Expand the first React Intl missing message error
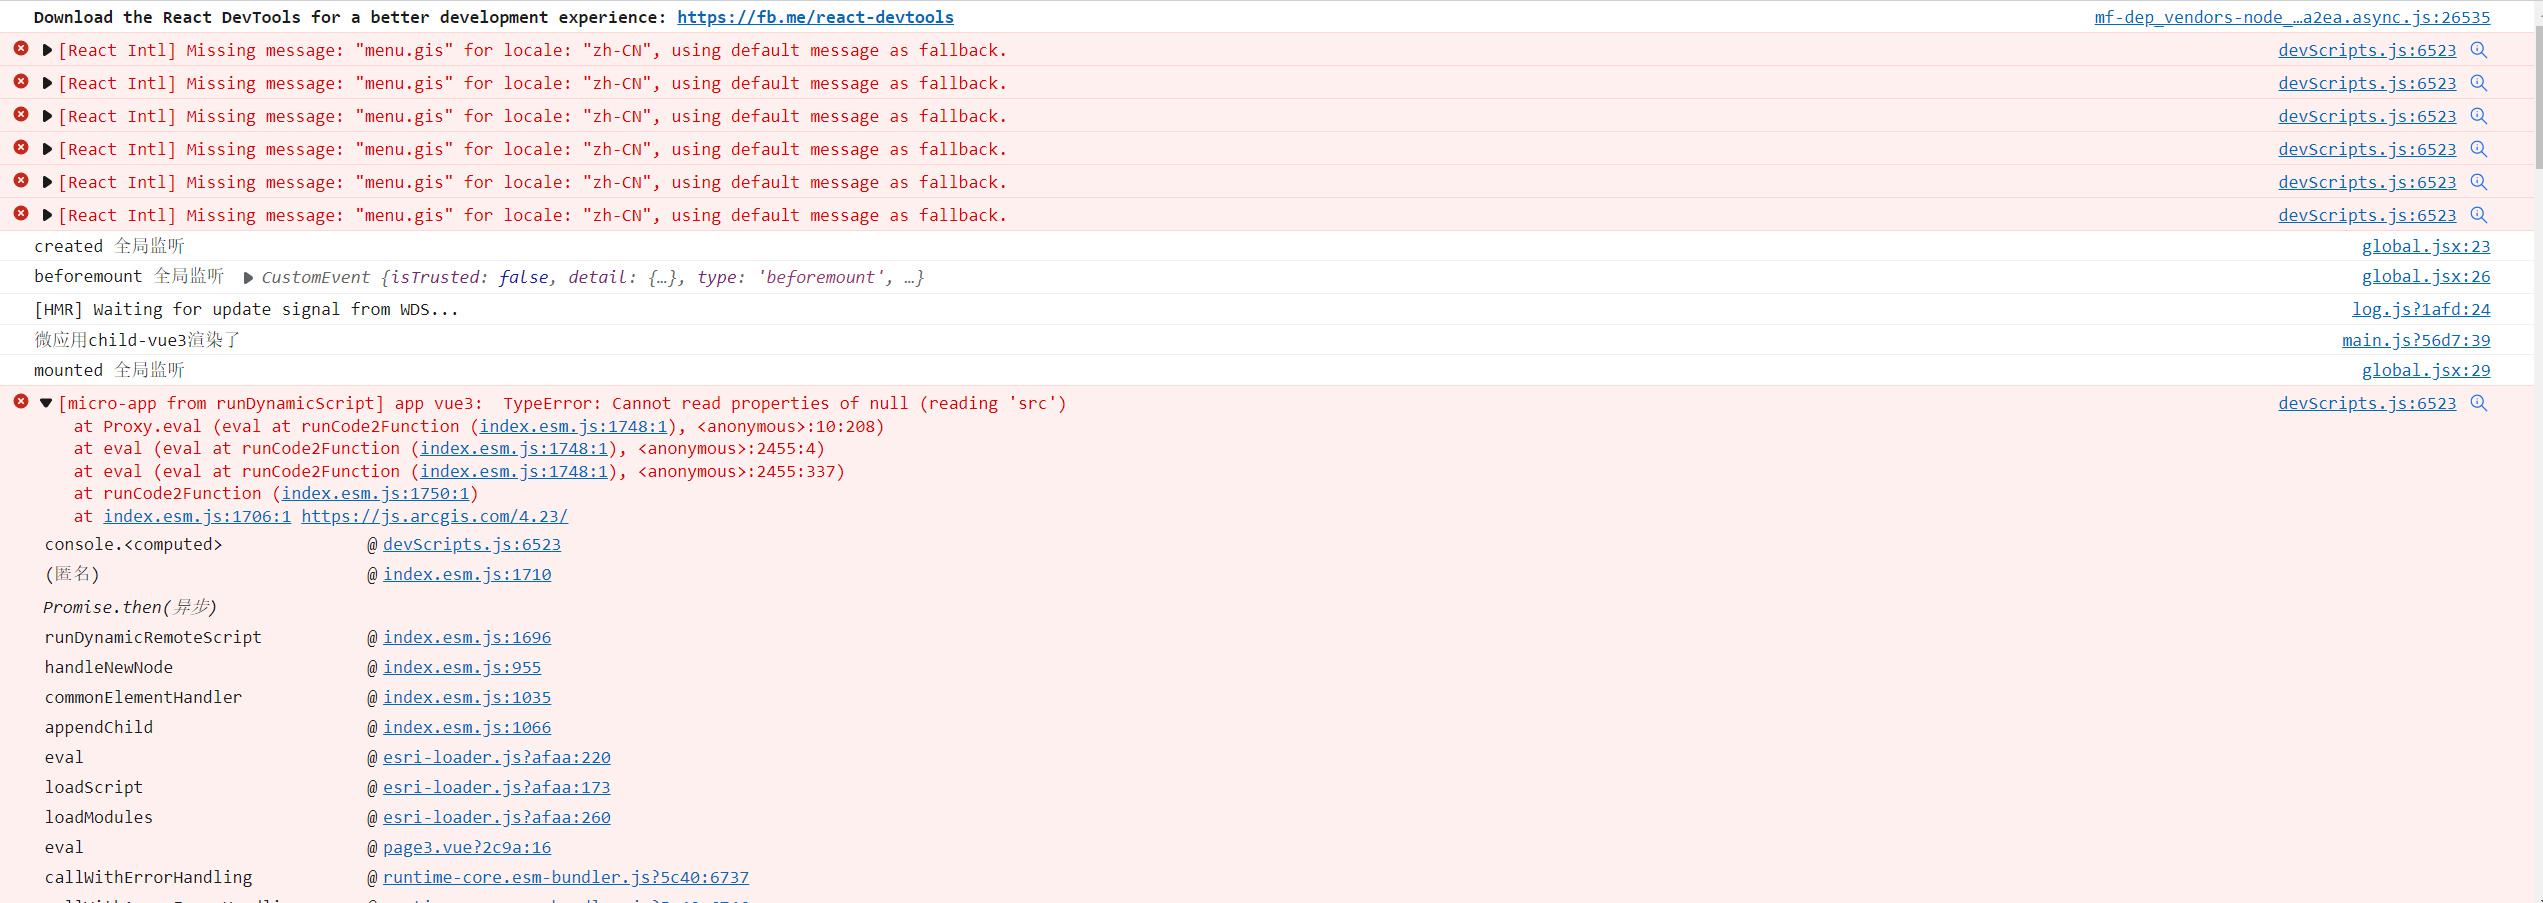Screen dimensions: 2543x903 [x=47, y=50]
